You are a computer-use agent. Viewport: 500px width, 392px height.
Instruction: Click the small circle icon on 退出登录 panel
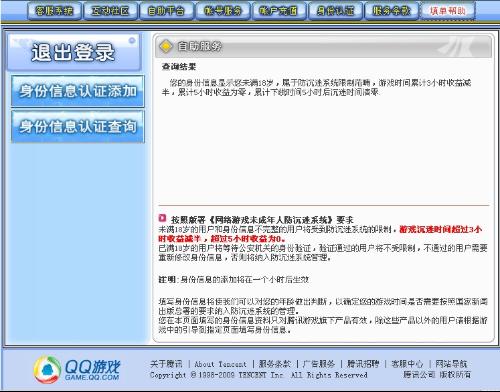(132, 40)
